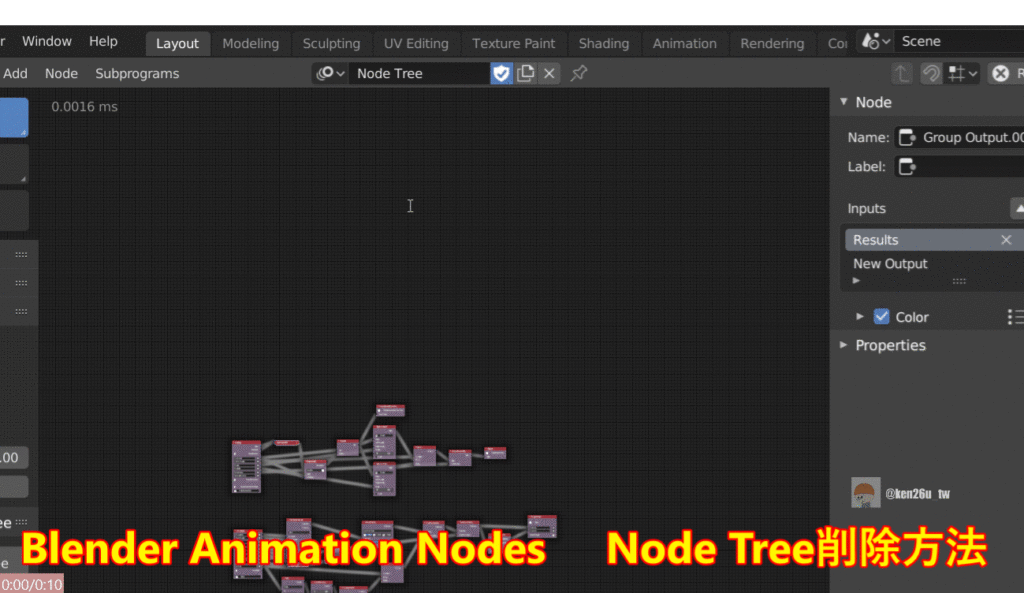This screenshot has height=593, width=1024.
Task: Click the New Output entry in Inputs
Action: (x=890, y=263)
